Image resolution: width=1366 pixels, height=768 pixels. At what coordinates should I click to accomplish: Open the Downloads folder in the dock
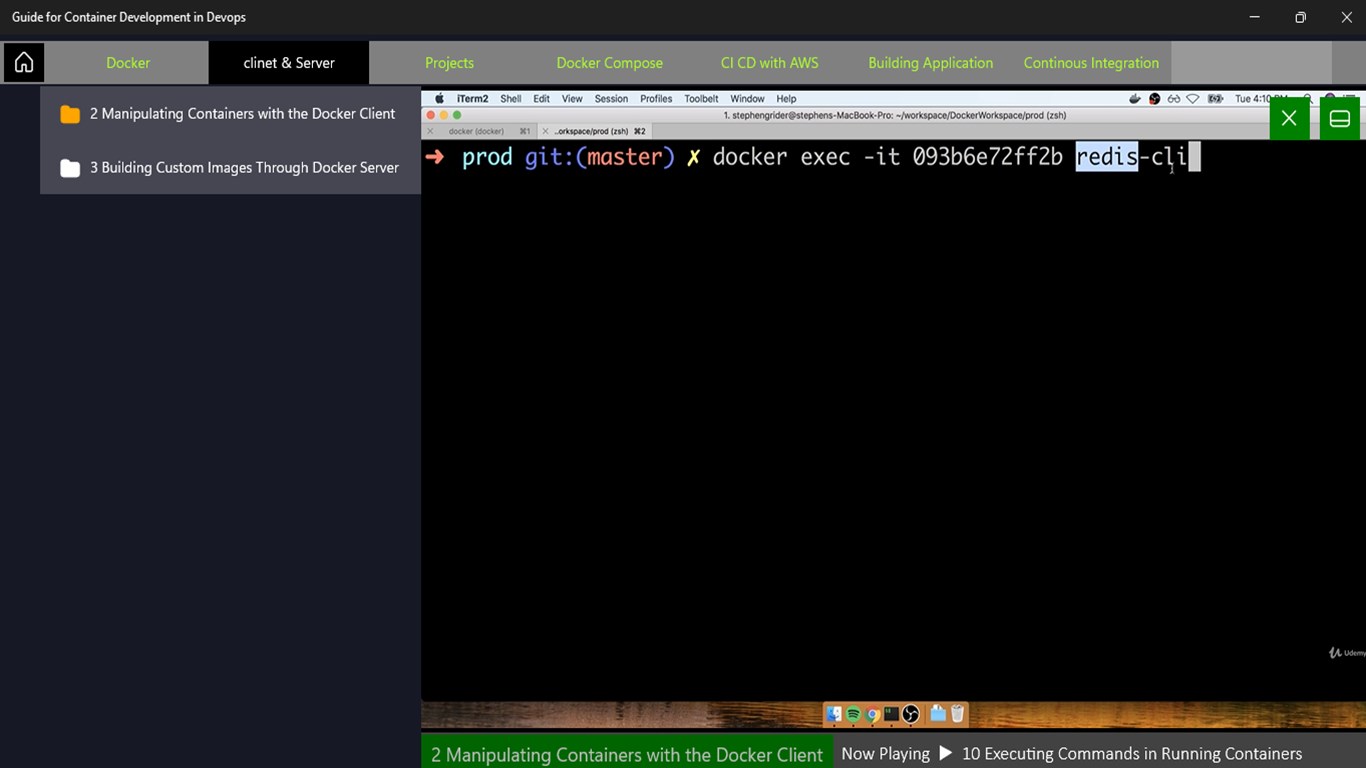click(938, 714)
